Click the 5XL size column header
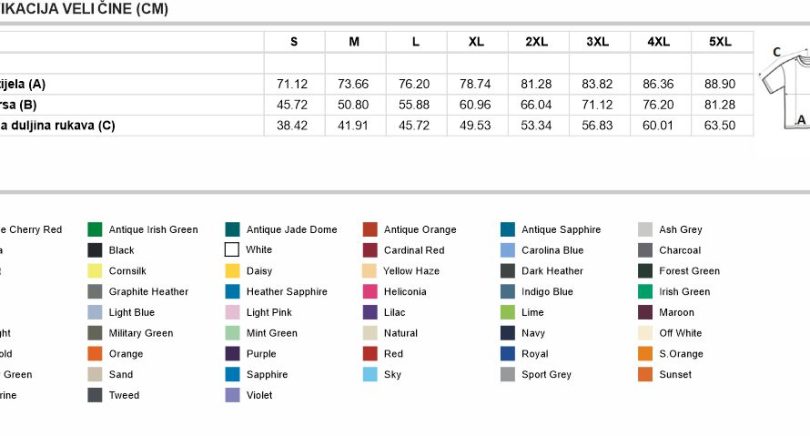 722,42
